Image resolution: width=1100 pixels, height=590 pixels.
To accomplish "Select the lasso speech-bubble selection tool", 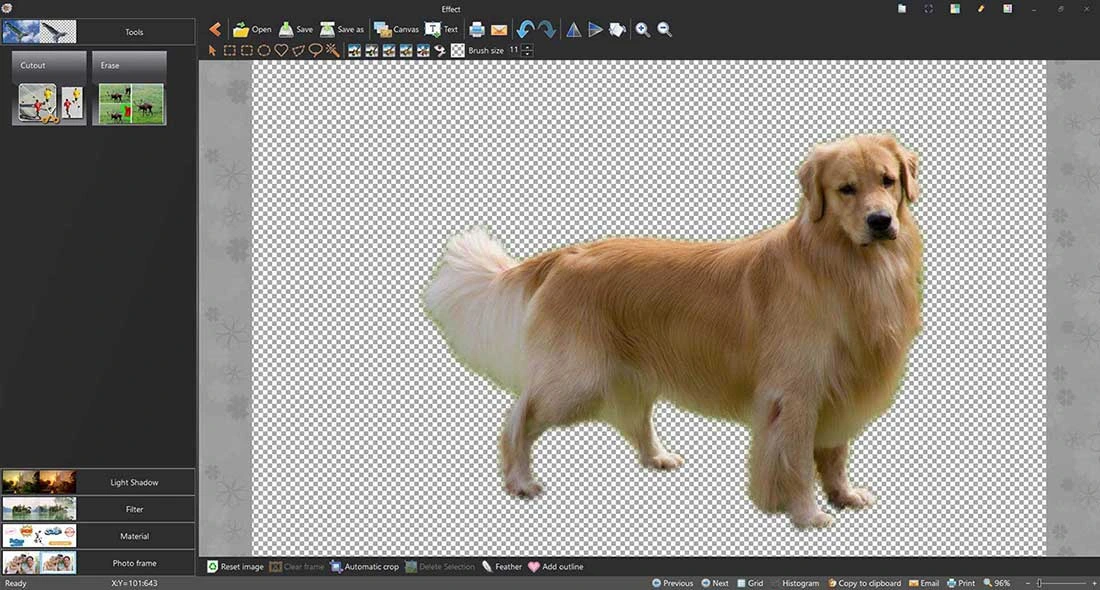I will coord(315,50).
